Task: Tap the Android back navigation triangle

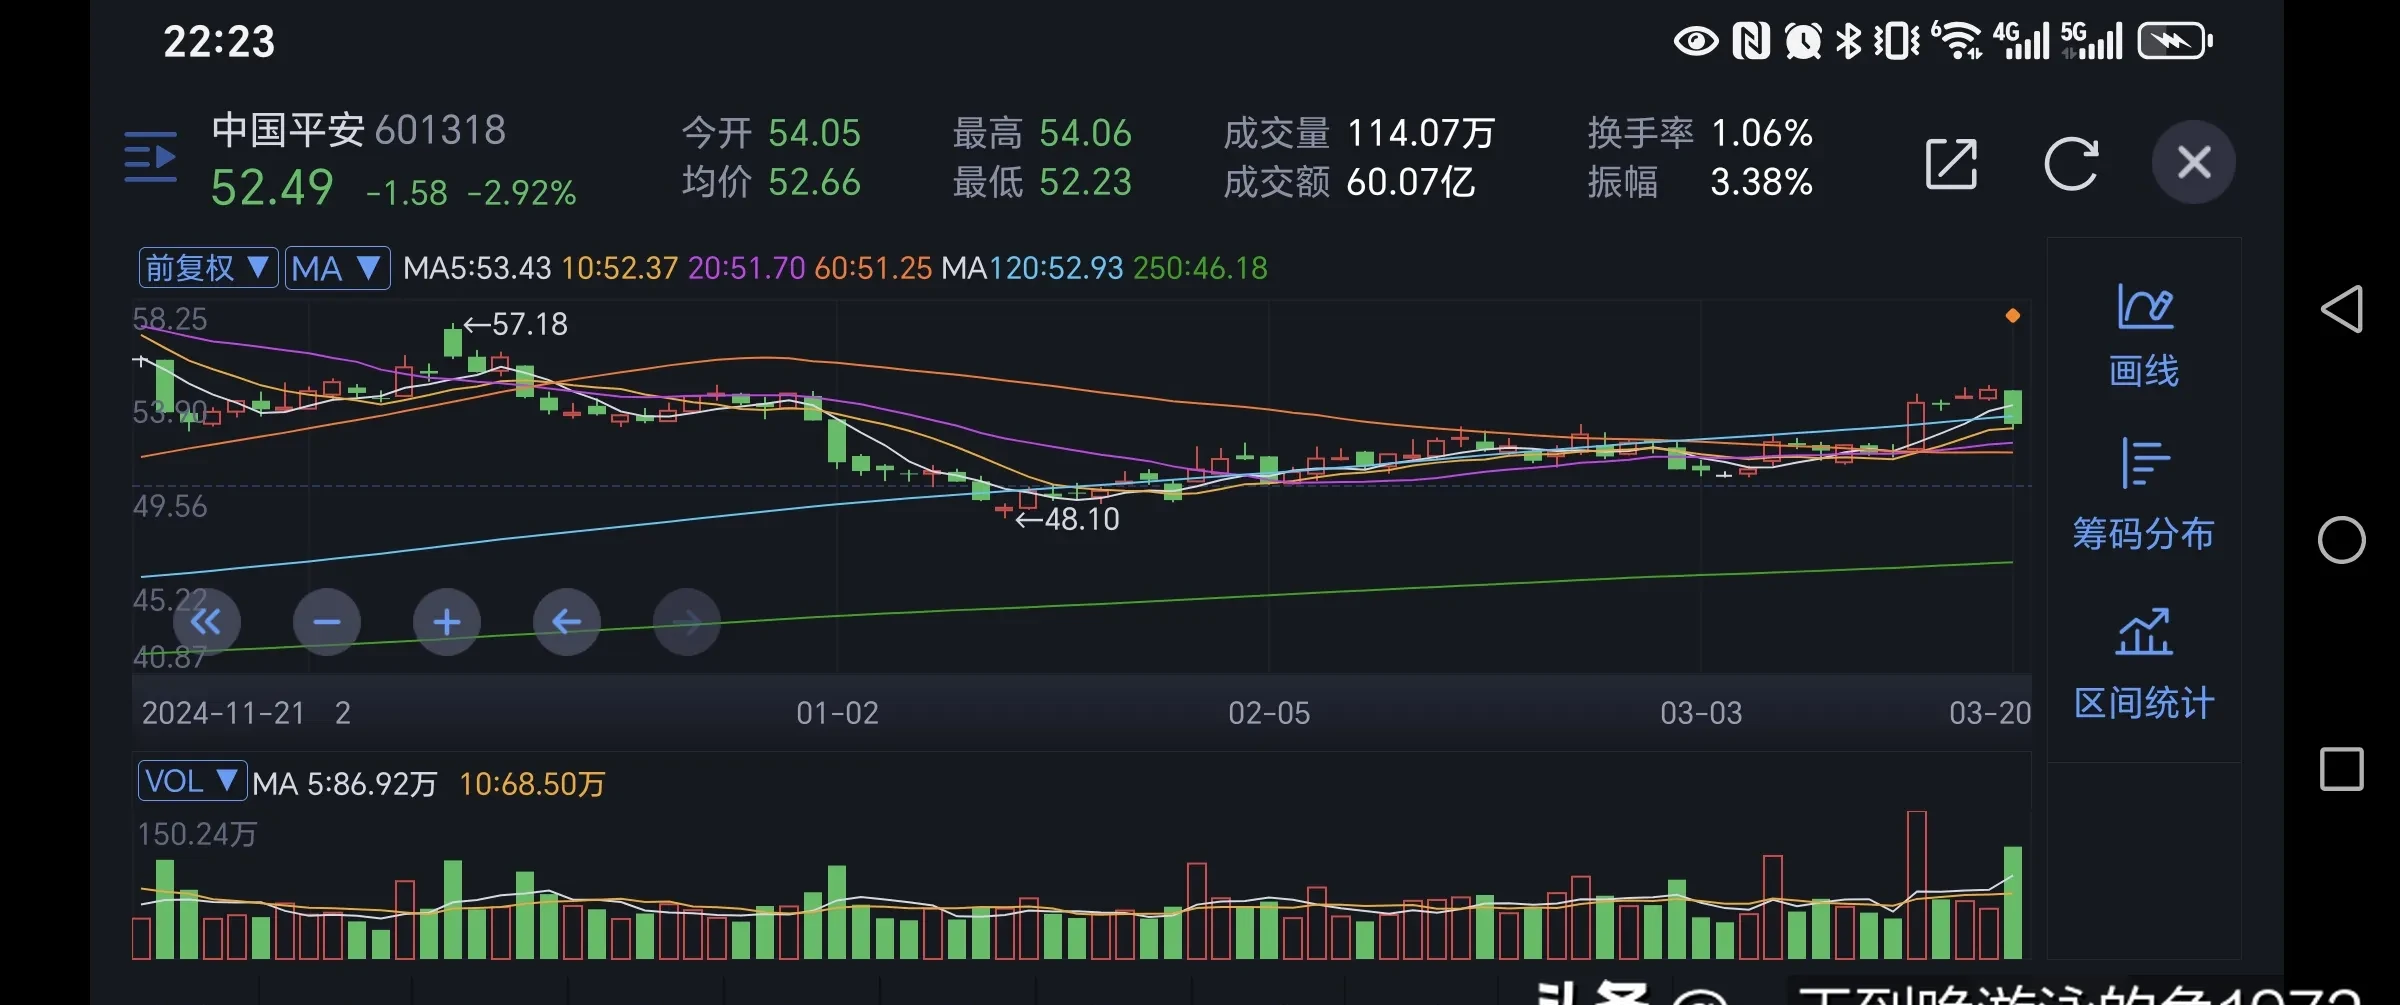Action: tap(2341, 308)
